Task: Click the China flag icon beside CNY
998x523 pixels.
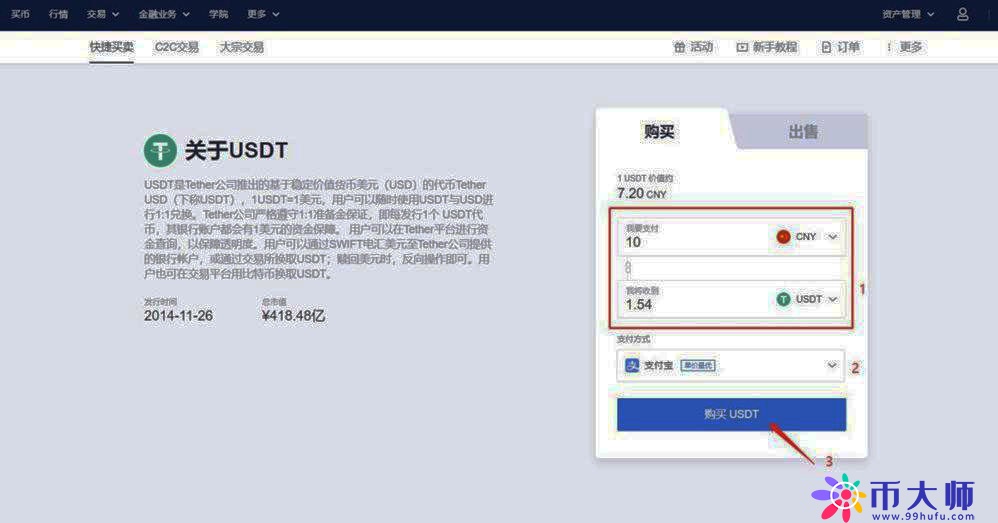Action: (783, 237)
